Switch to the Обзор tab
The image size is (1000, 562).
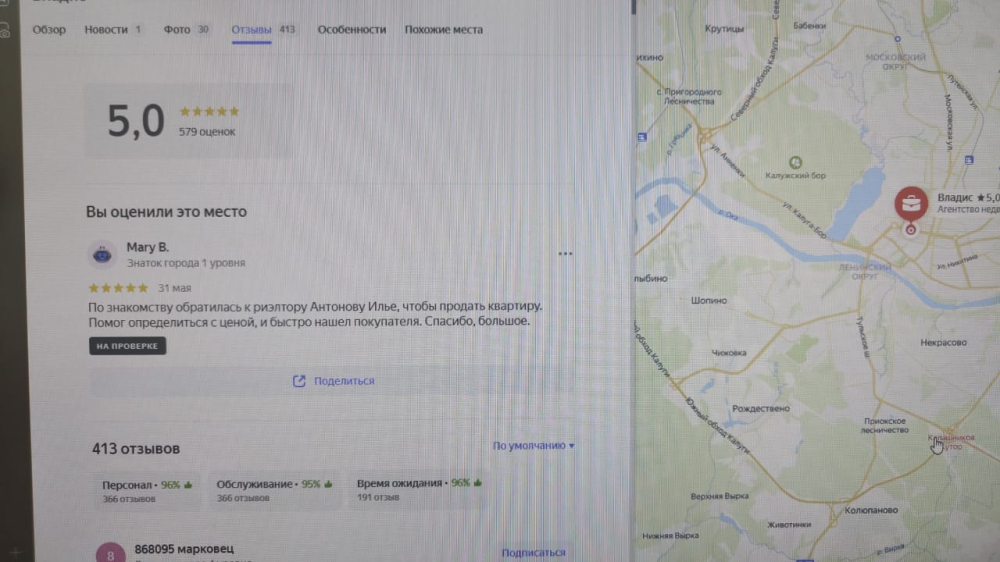click(x=49, y=29)
